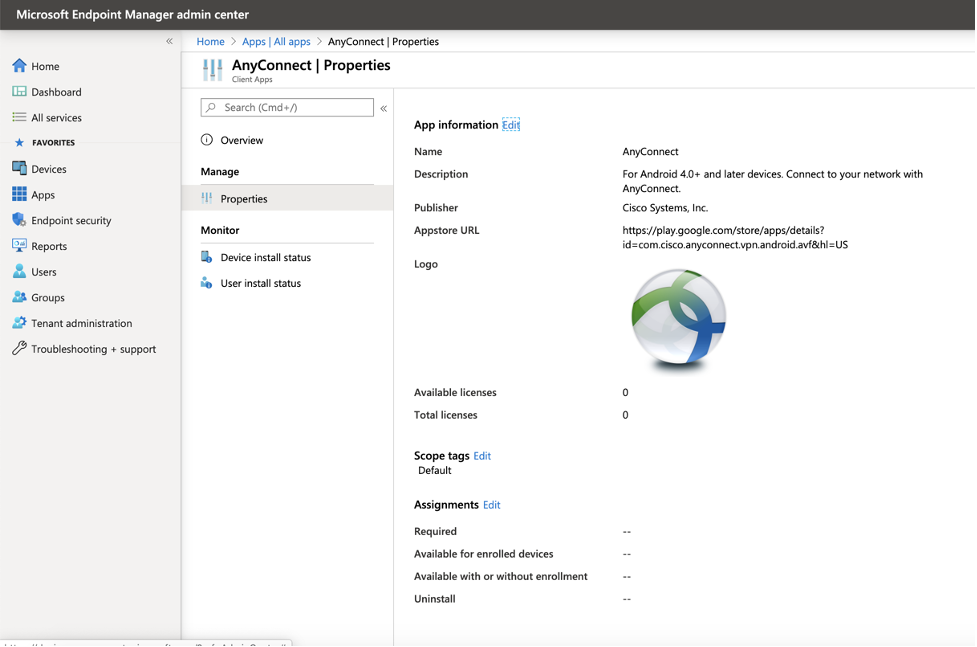This screenshot has height=647, width=977.
Task: Click the Available licenses label
Action: 455,392
